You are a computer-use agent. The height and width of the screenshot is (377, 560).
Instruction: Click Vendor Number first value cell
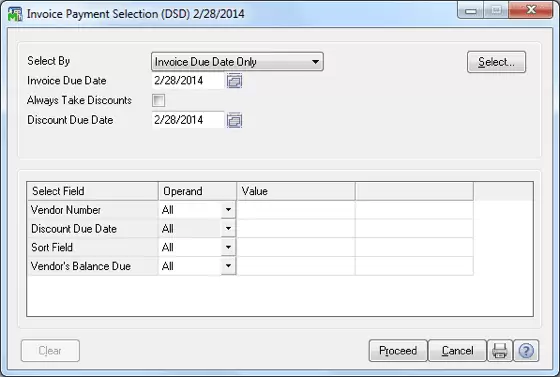(x=296, y=210)
